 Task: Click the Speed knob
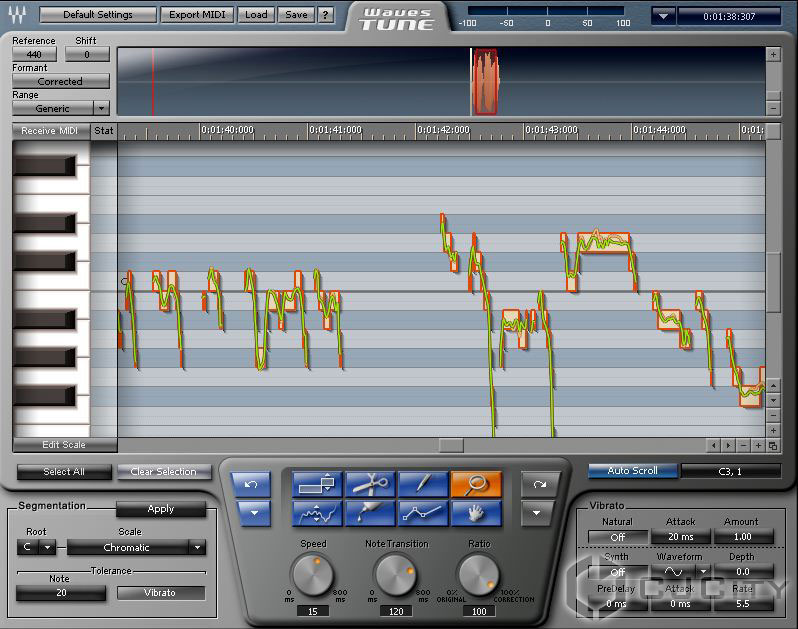[312, 575]
